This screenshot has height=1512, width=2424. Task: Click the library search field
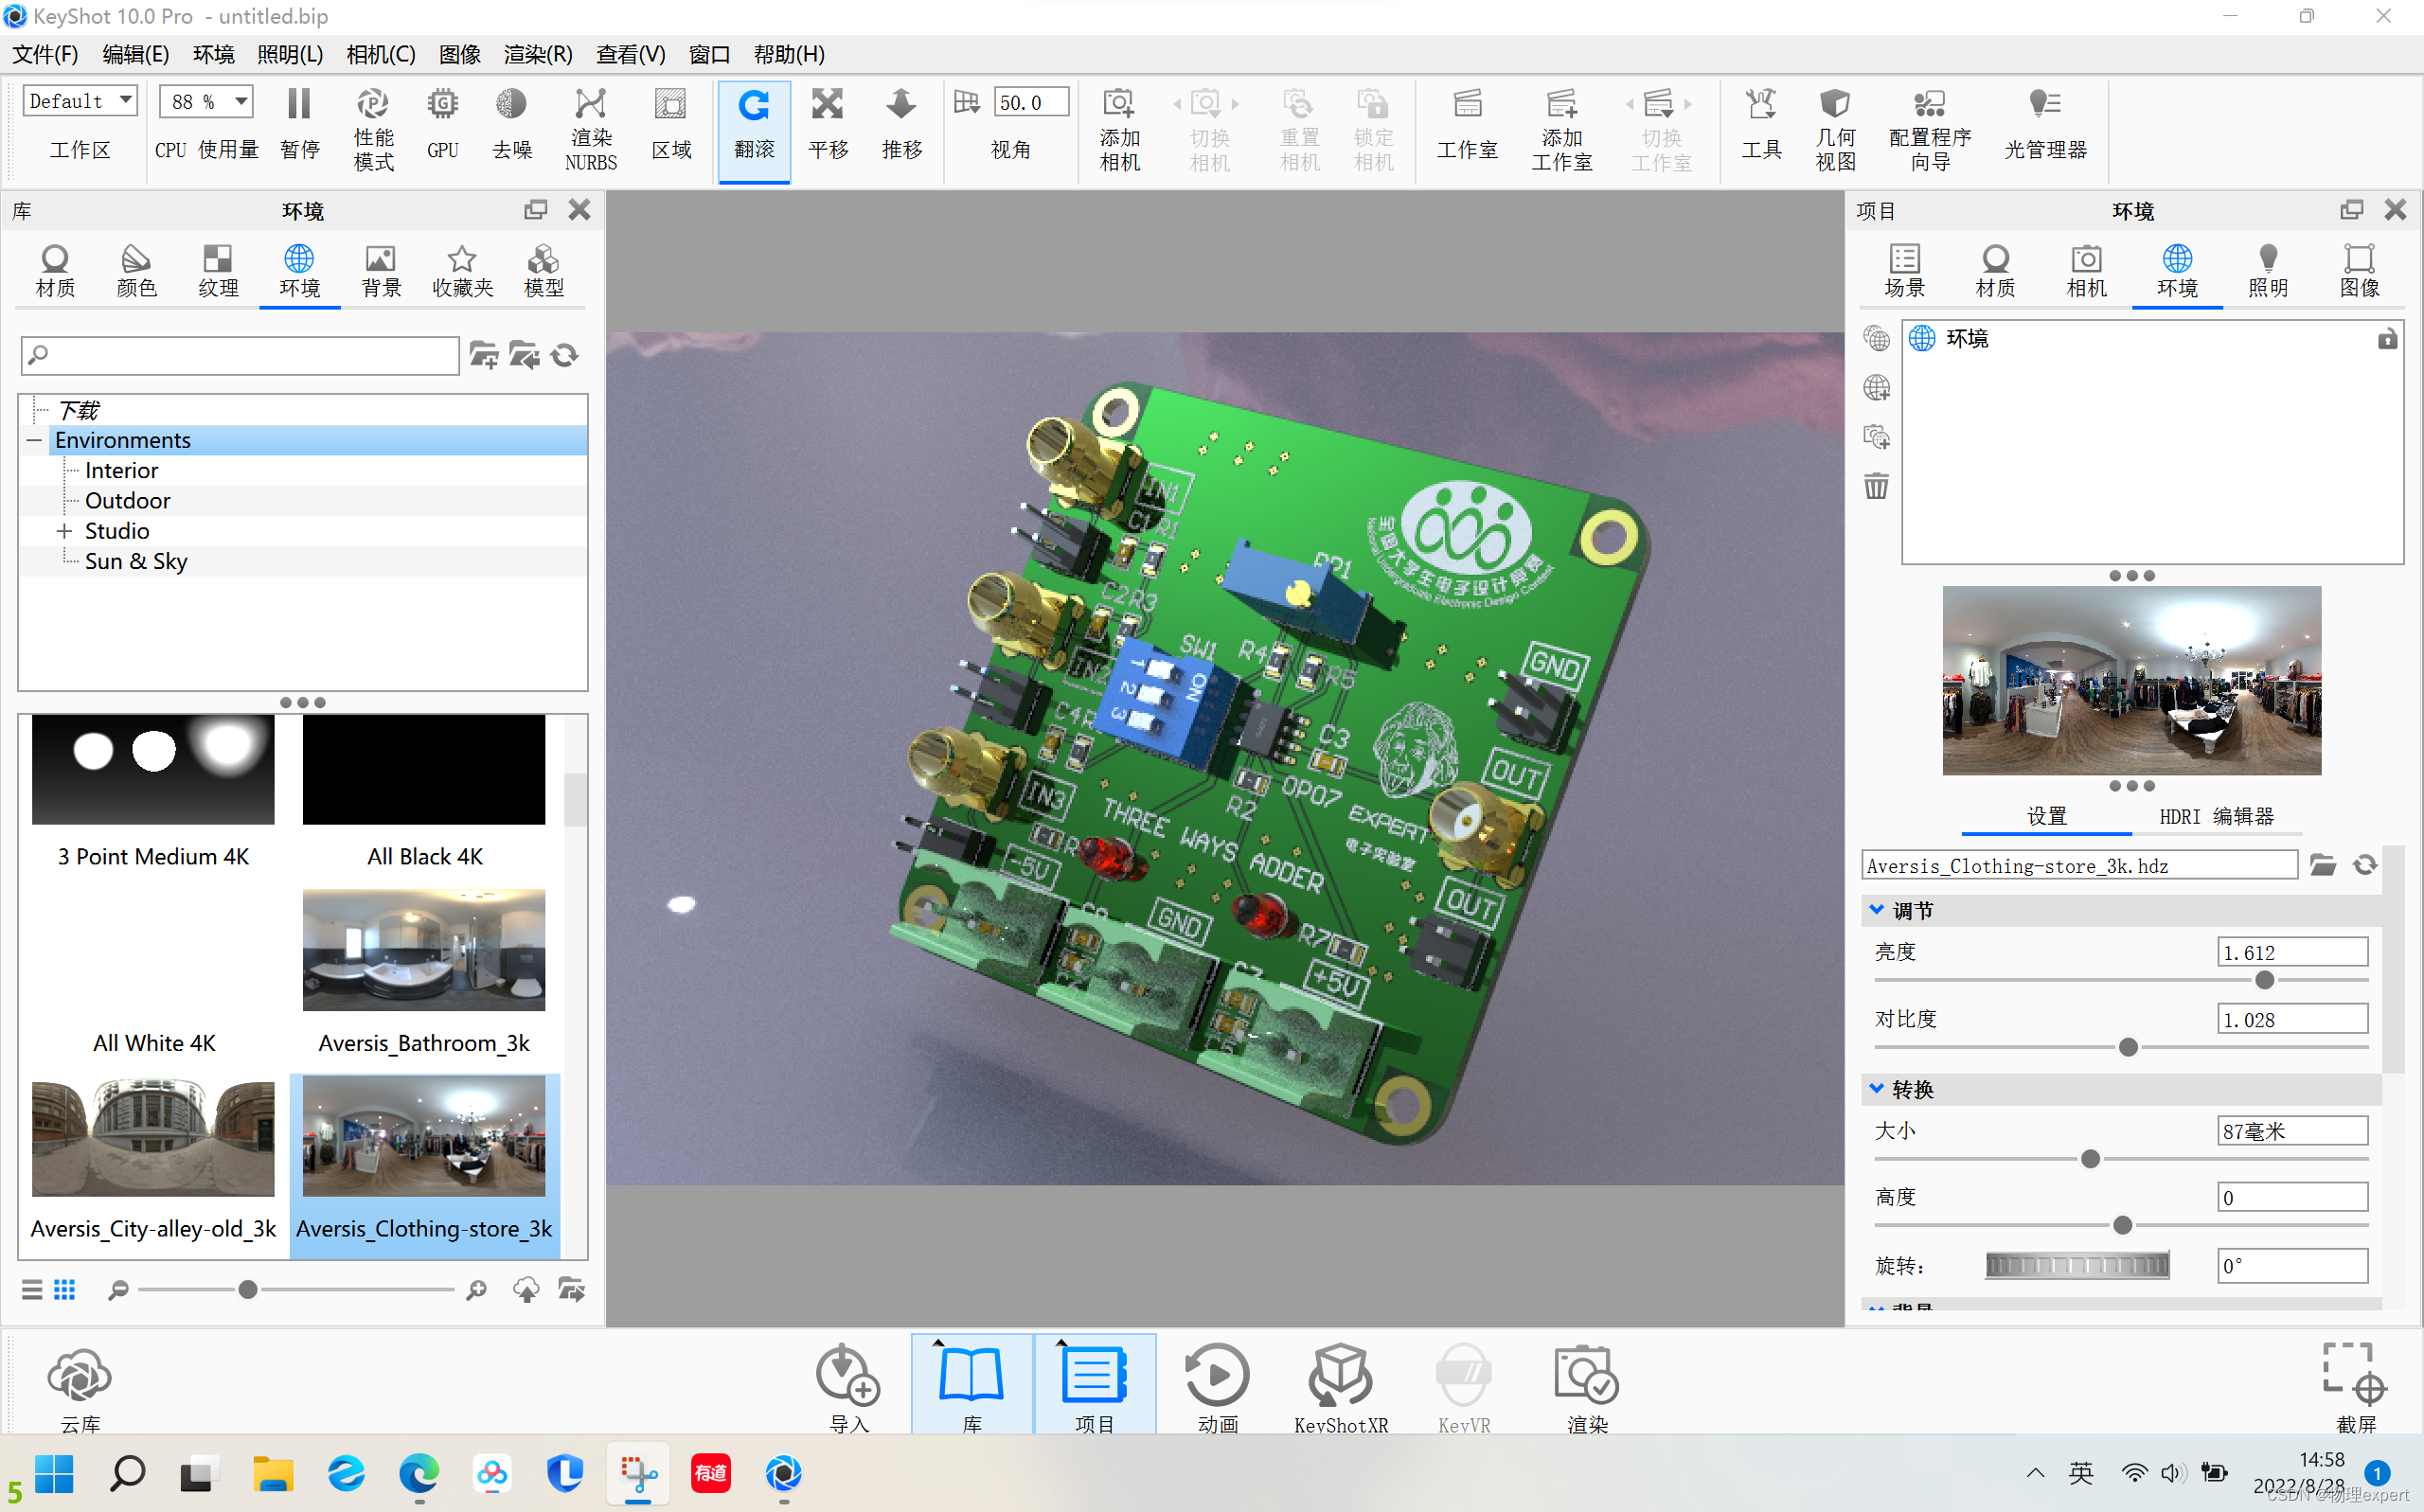click(240, 355)
